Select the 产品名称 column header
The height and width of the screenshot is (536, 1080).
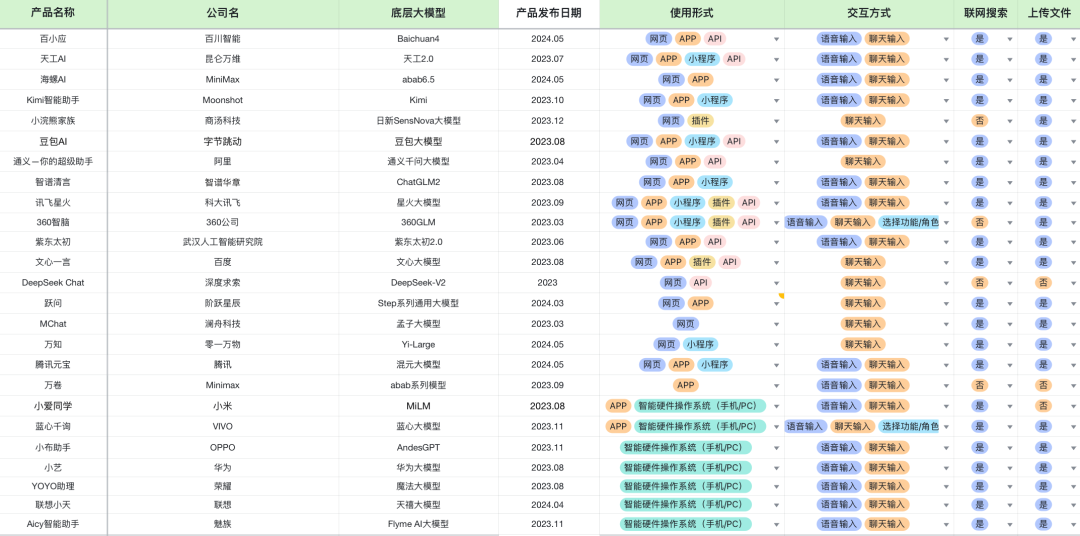click(54, 13)
